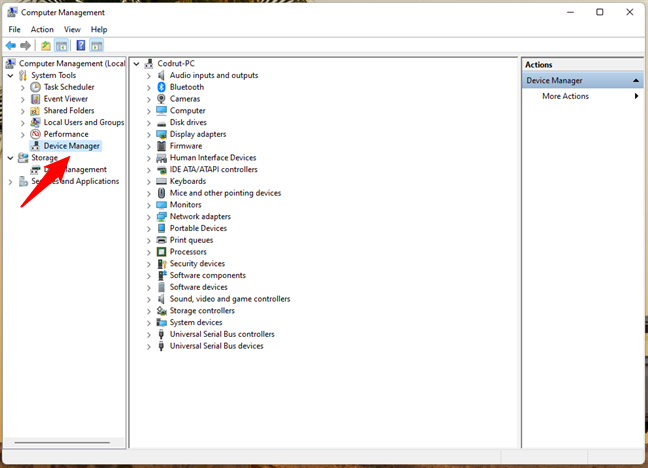Click the Performance gauge icon
Viewport: 648px width, 468px height.
(x=36, y=134)
